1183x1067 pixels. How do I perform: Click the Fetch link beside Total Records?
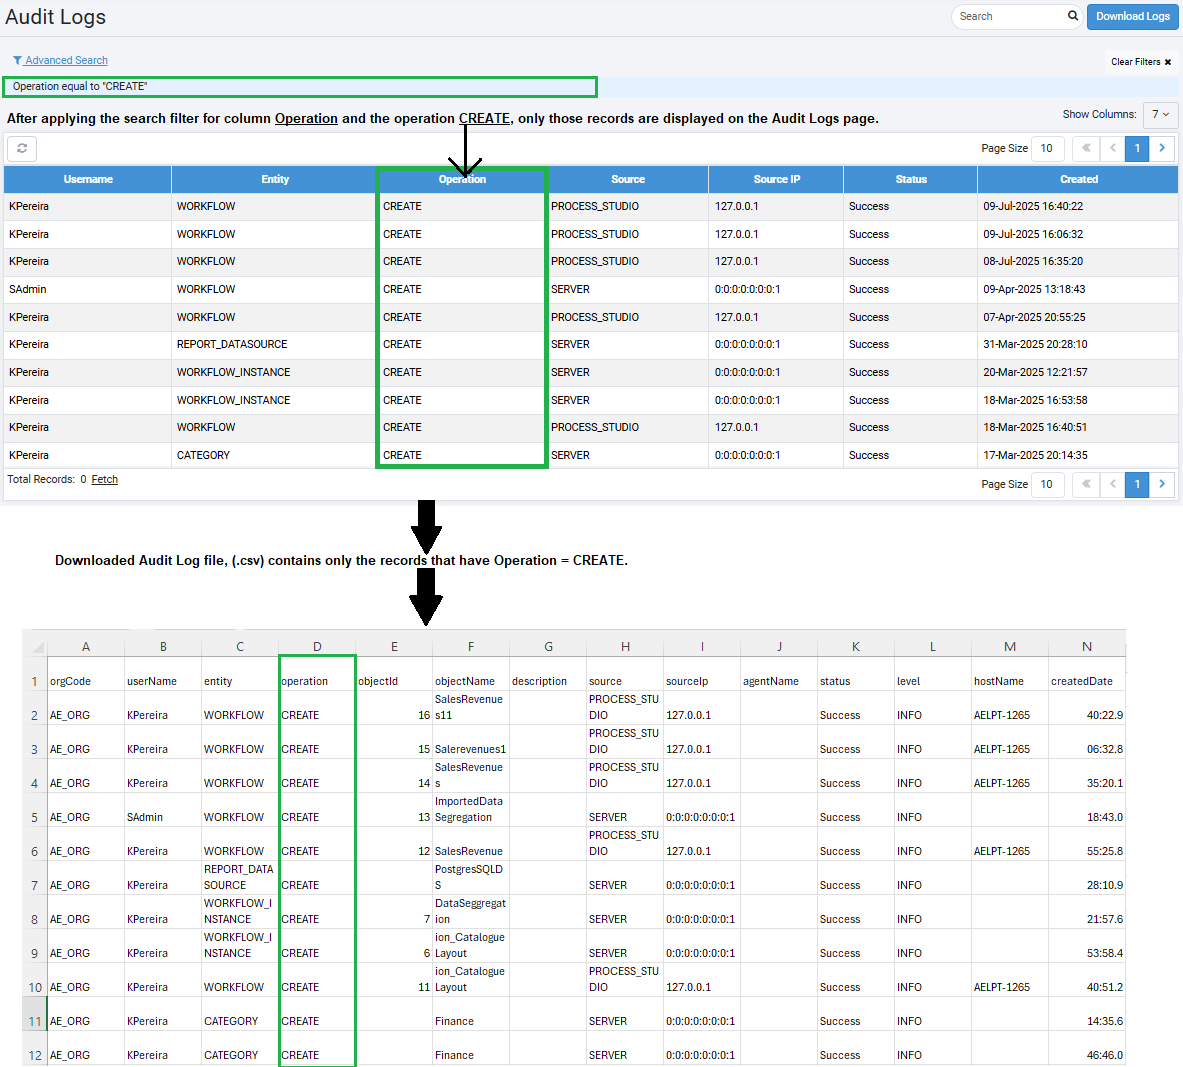(x=104, y=479)
